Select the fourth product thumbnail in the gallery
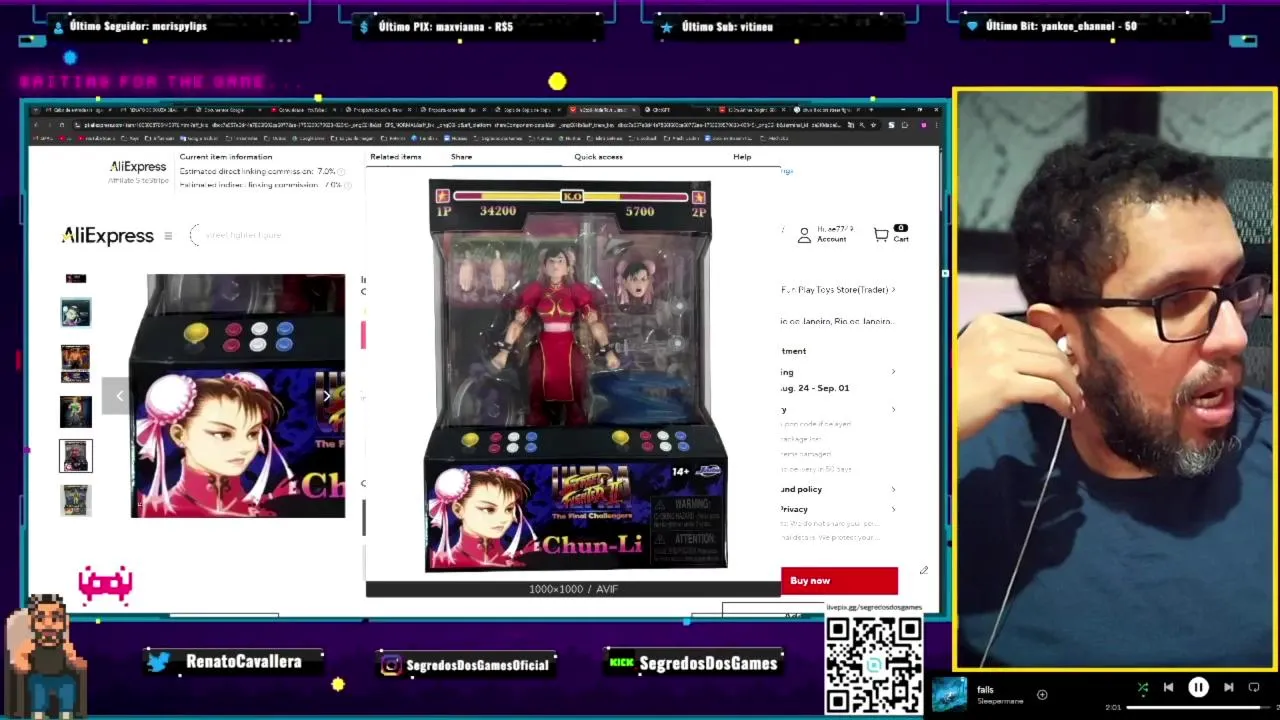The width and height of the screenshot is (1280, 720). (76, 411)
